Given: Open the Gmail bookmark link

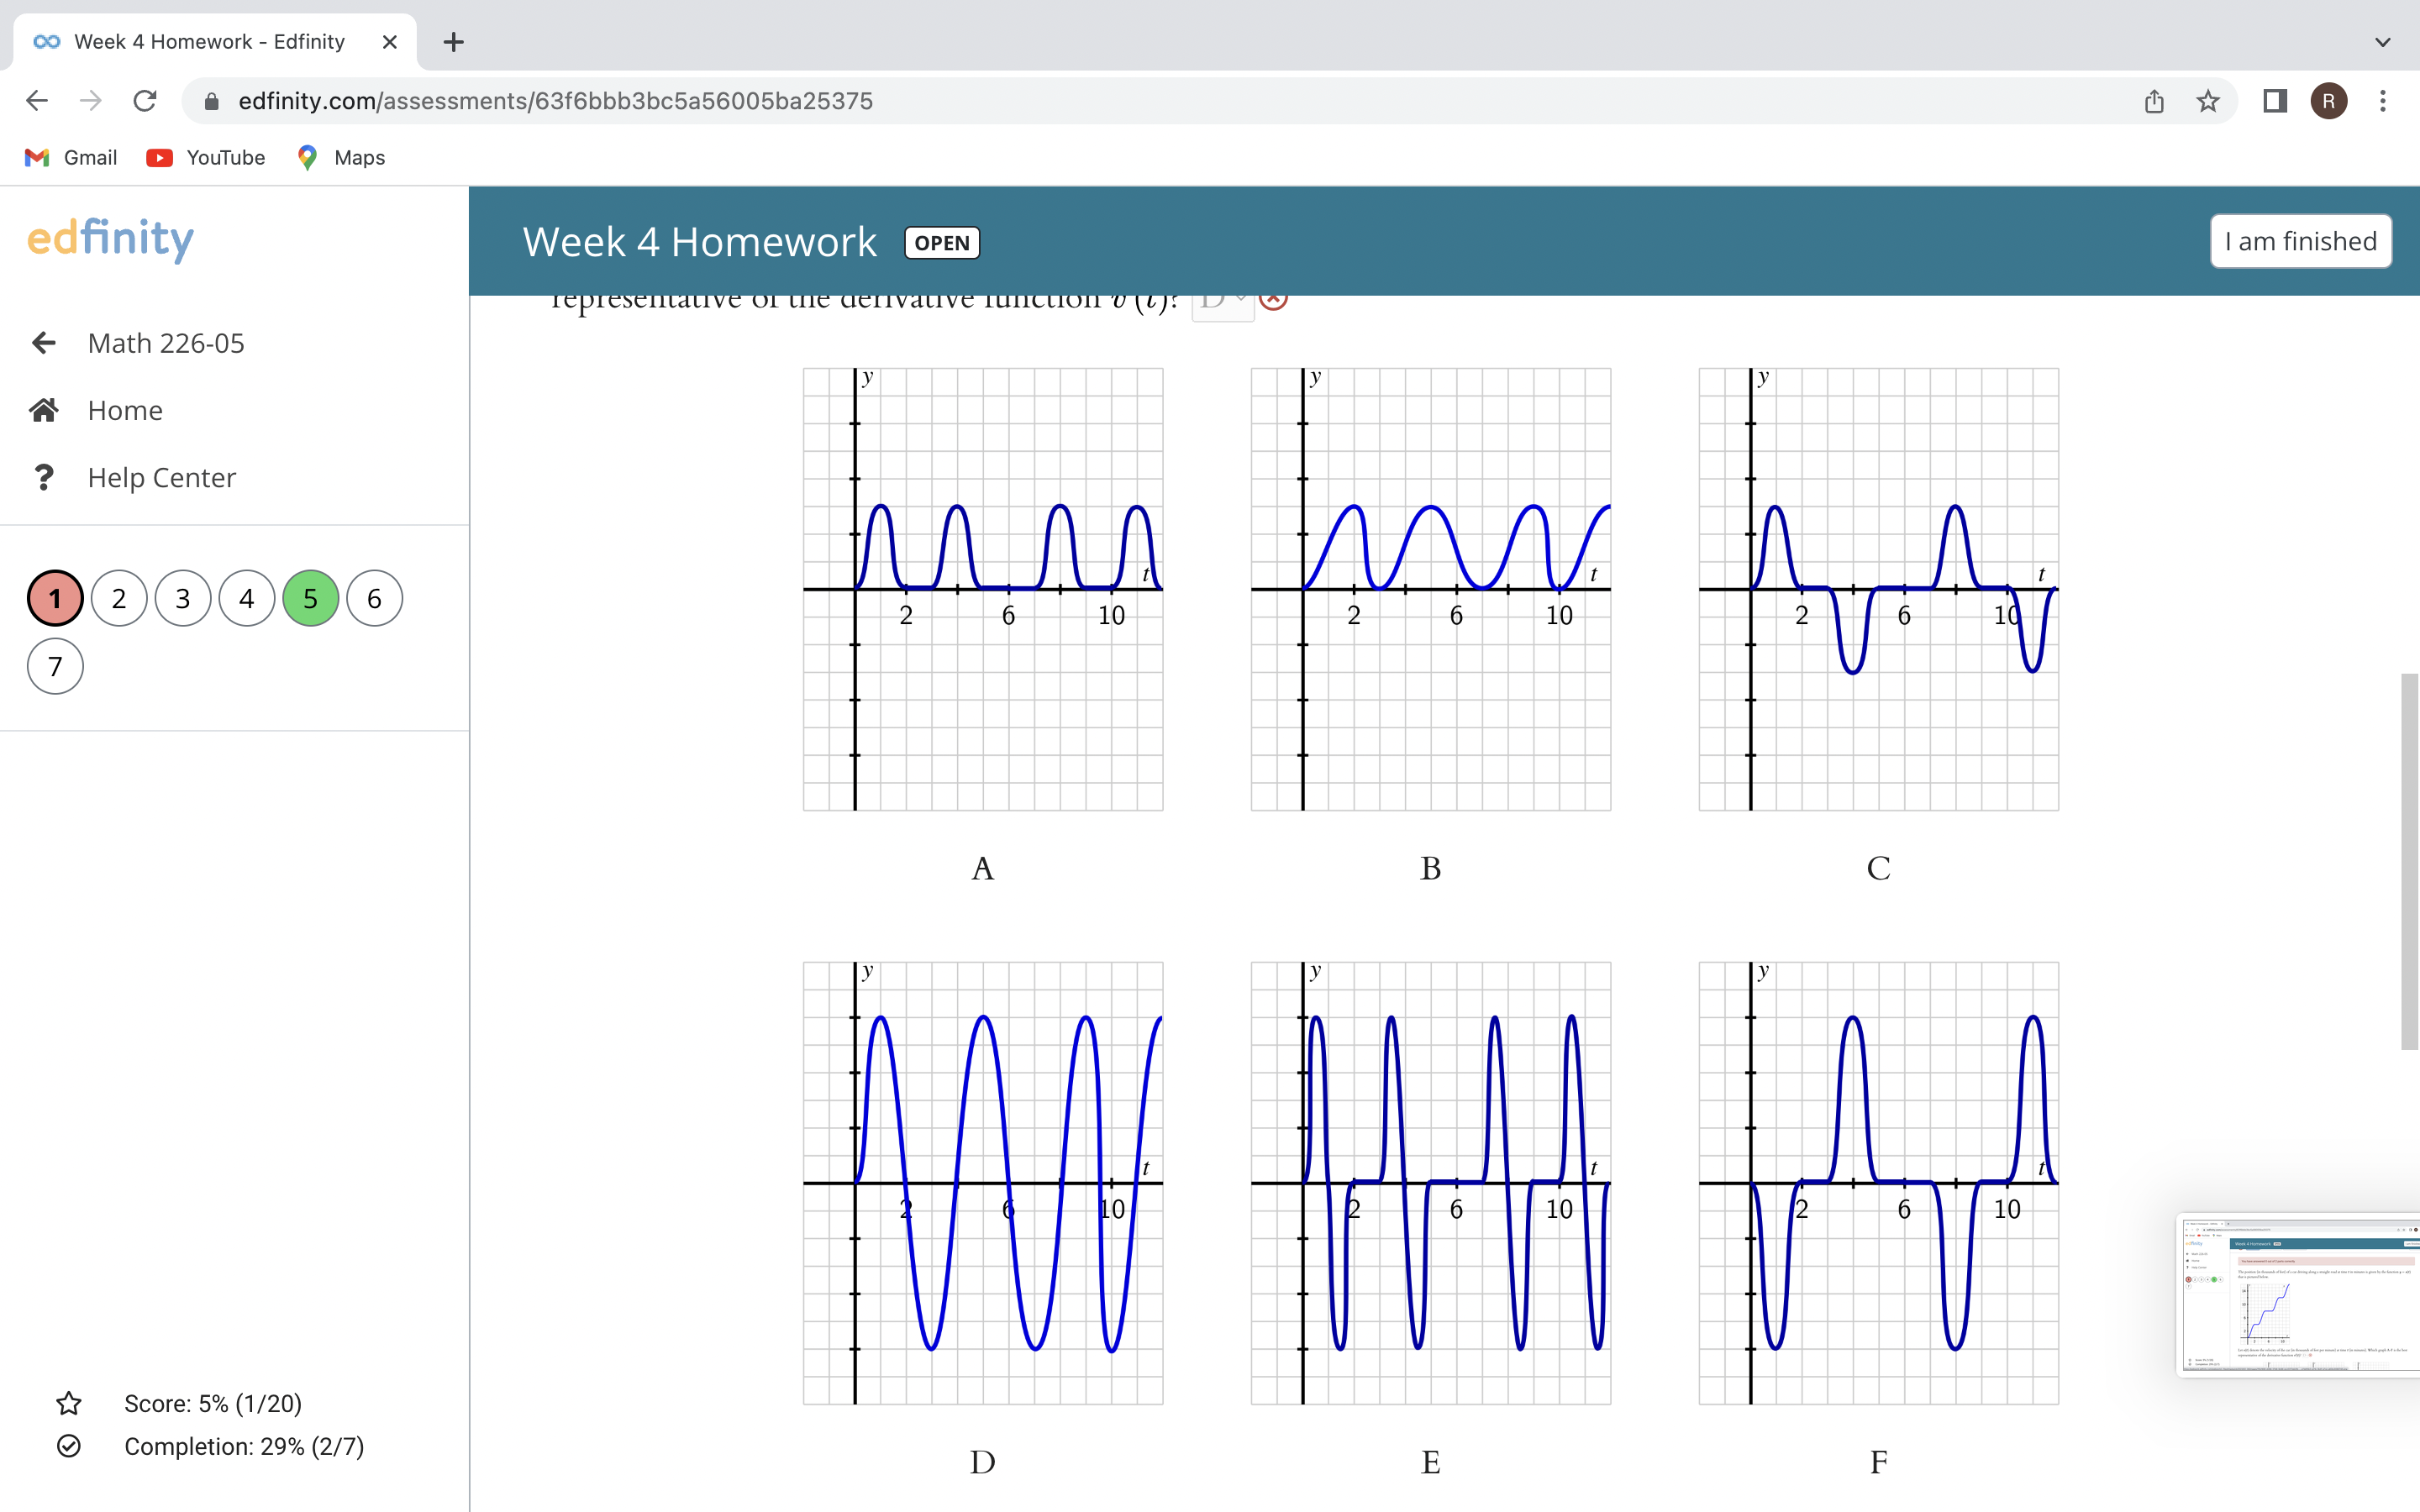Looking at the screenshot, I should tap(69, 157).
